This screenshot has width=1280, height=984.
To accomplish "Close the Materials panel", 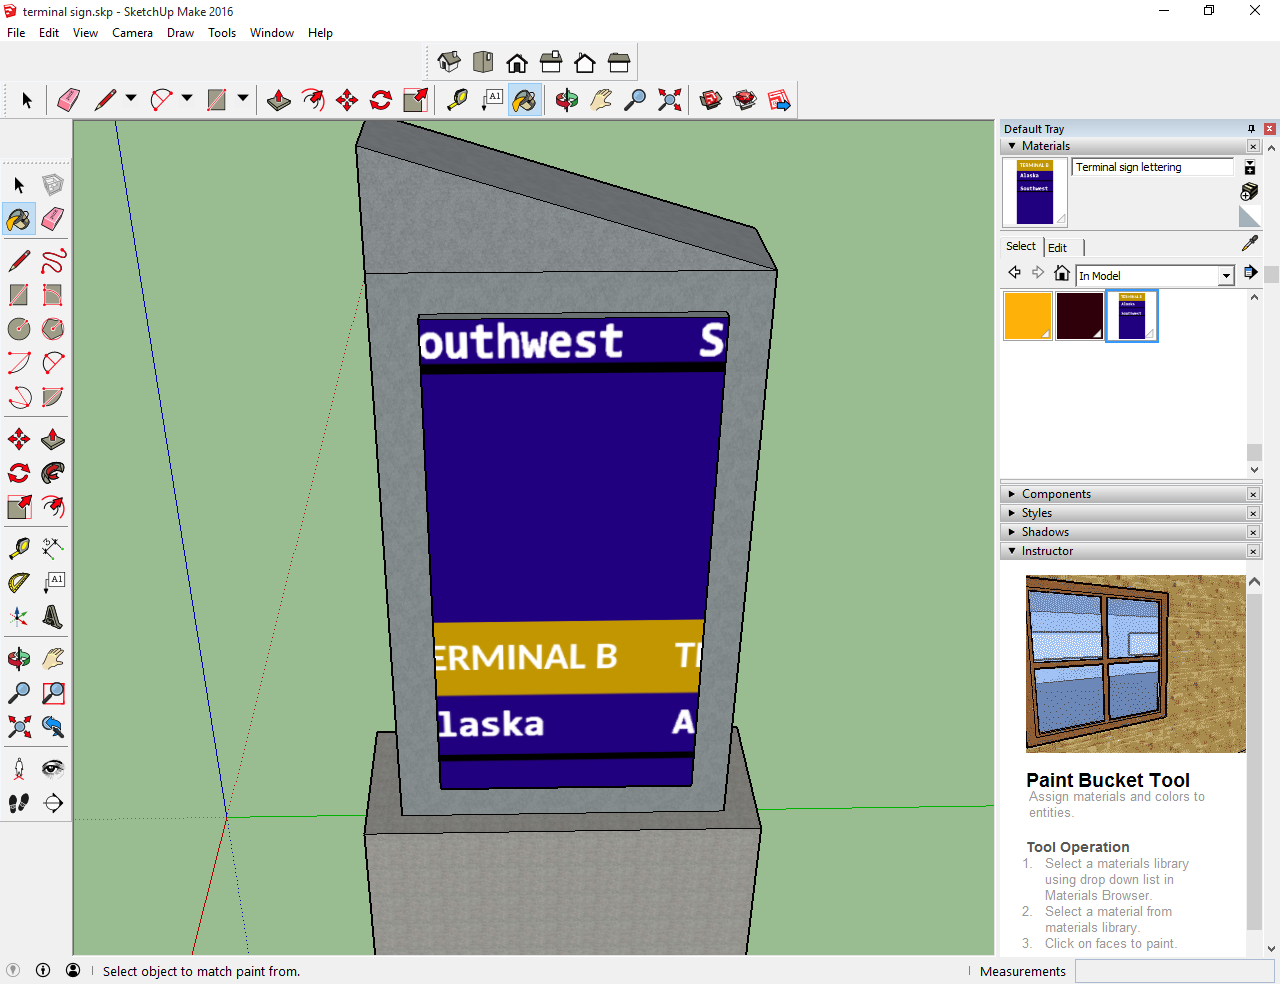I will [x=1253, y=146].
